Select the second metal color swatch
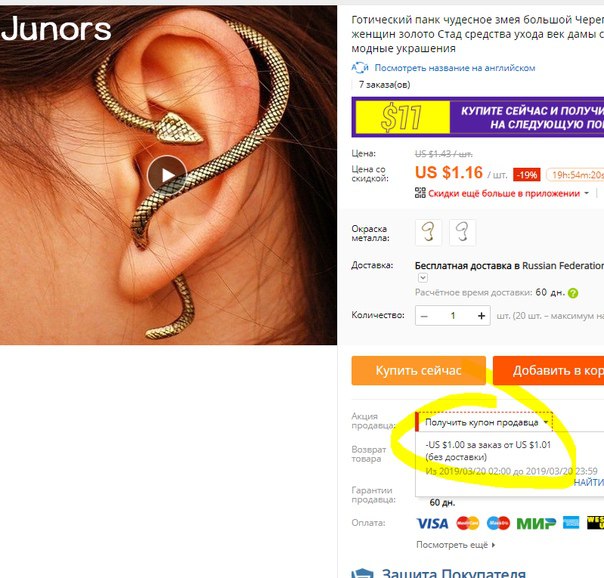 [x=463, y=232]
